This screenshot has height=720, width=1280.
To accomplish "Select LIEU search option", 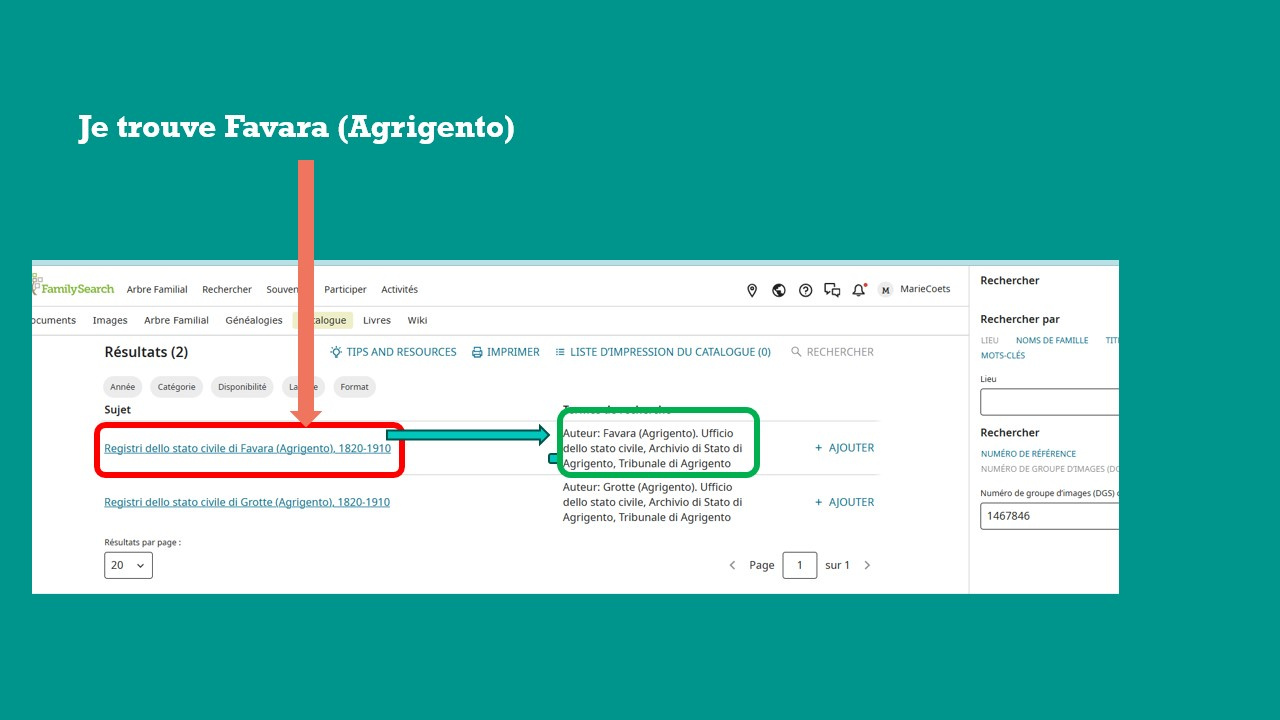I will coord(989,341).
